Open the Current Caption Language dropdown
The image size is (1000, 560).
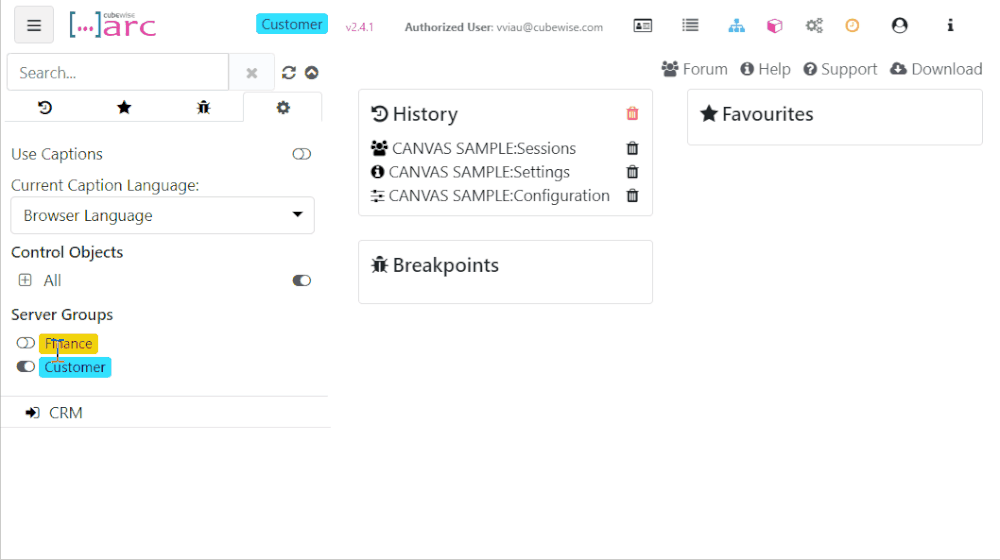pyautogui.click(x=162, y=215)
